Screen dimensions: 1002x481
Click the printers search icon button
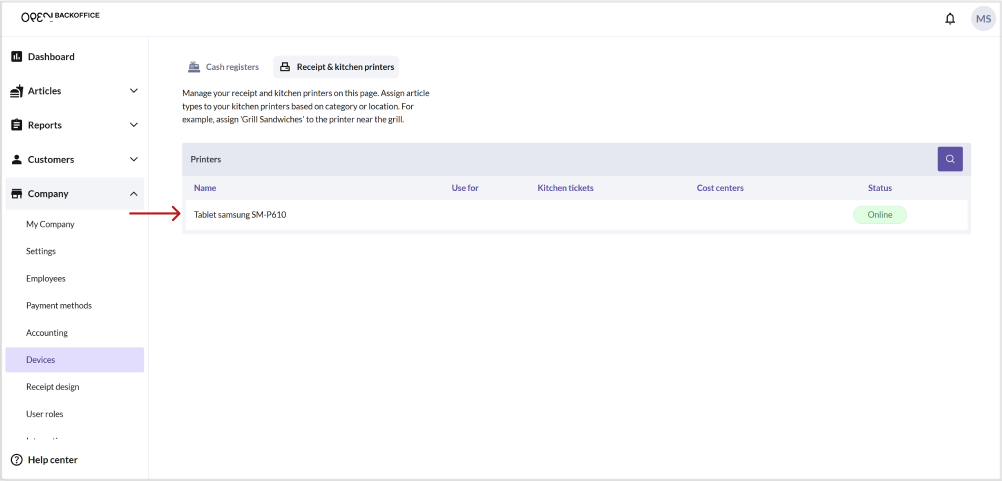tap(950, 159)
